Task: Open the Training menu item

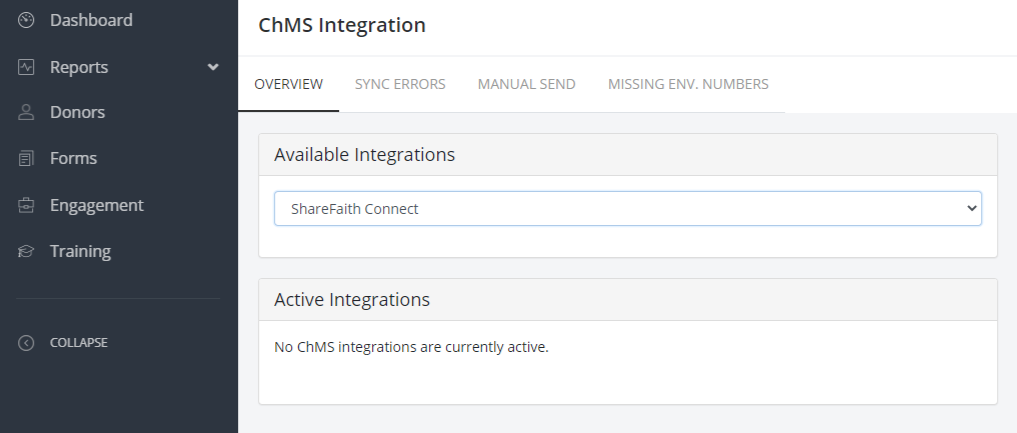Action: [80, 252]
